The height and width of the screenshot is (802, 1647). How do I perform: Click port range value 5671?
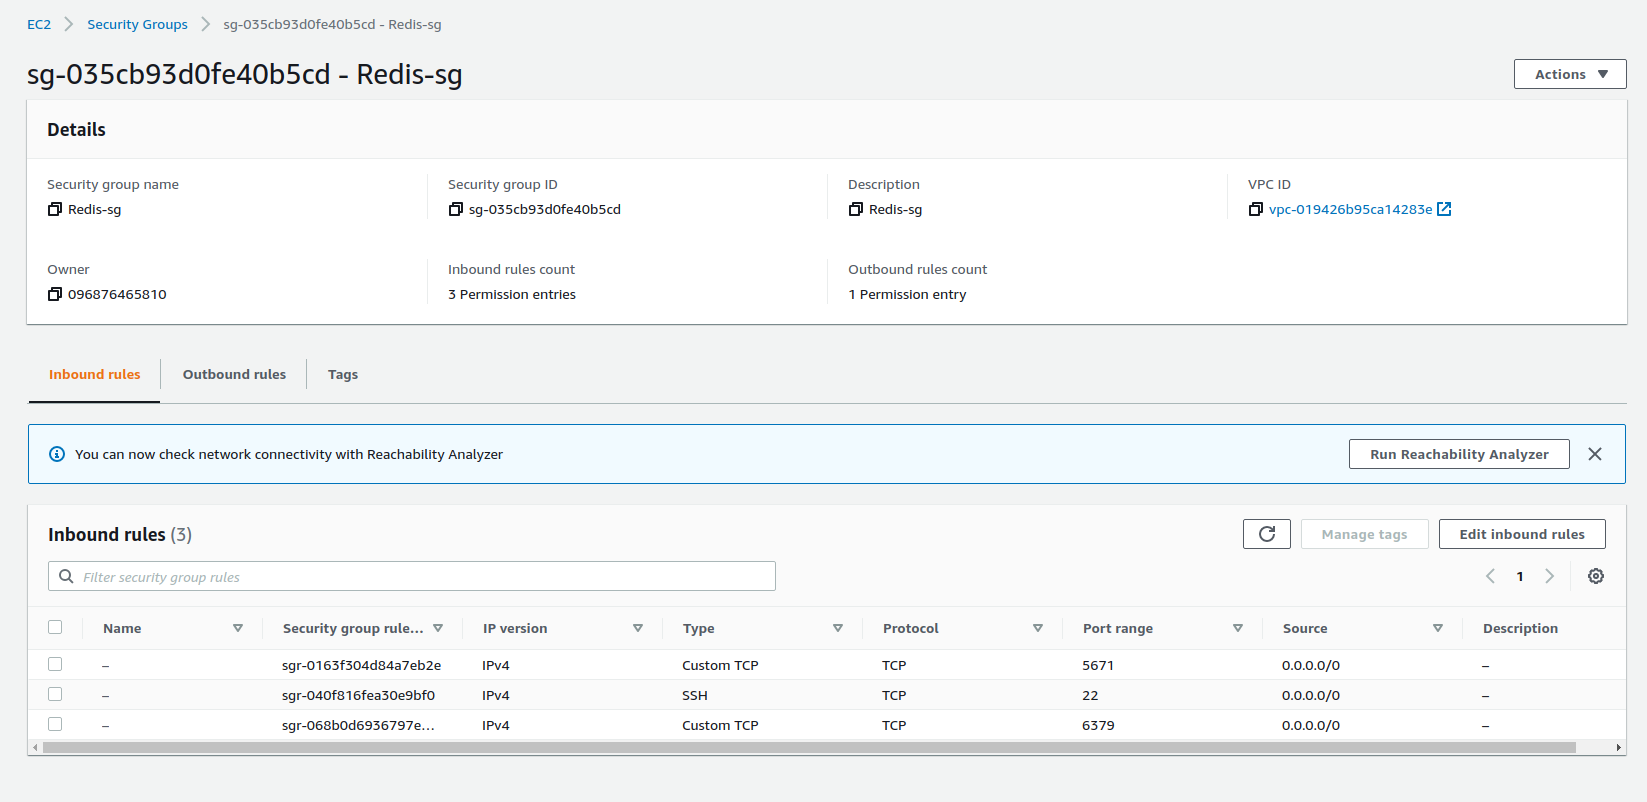pyautogui.click(x=1098, y=665)
